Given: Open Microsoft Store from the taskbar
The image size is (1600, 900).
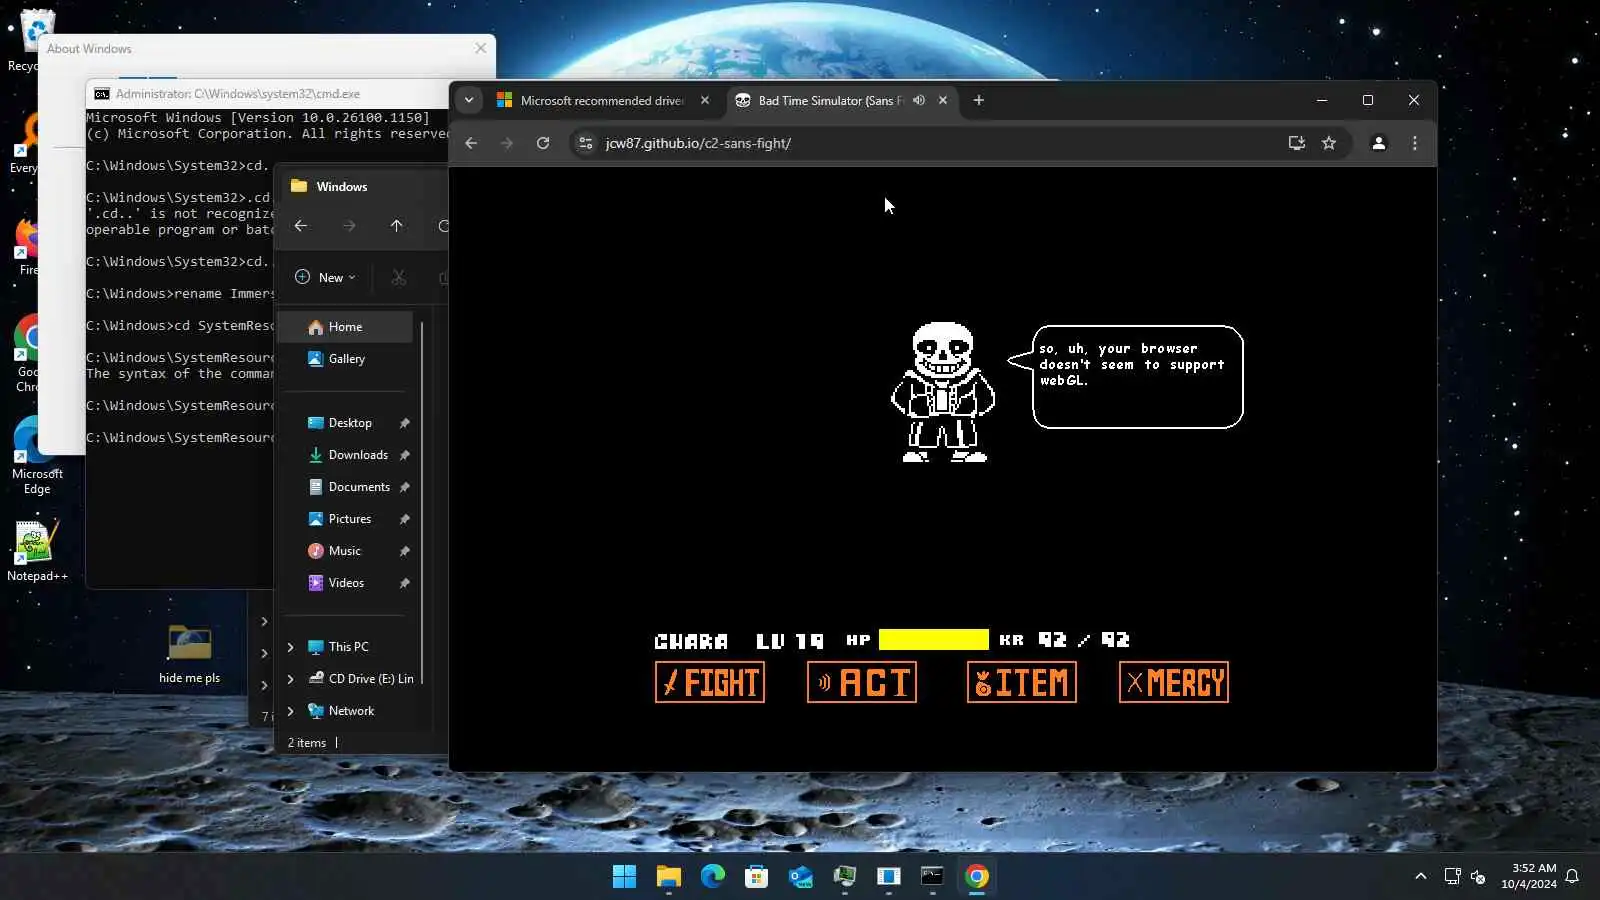Looking at the screenshot, I should click(756, 877).
